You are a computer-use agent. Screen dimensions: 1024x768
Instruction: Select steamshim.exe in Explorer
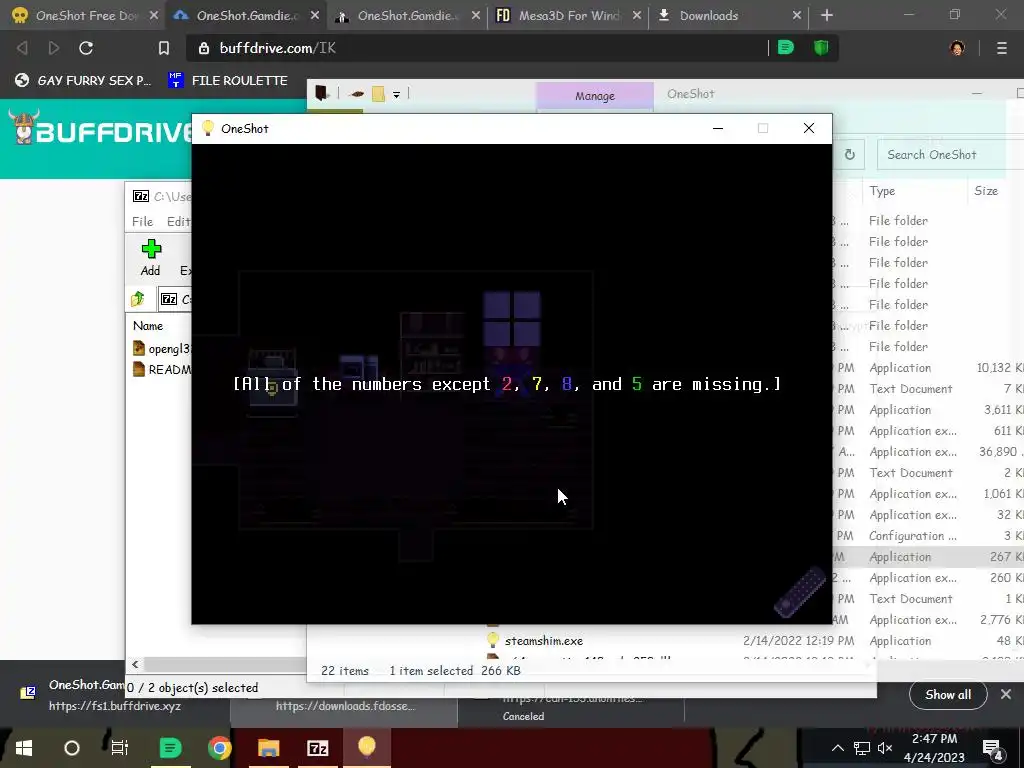point(543,641)
